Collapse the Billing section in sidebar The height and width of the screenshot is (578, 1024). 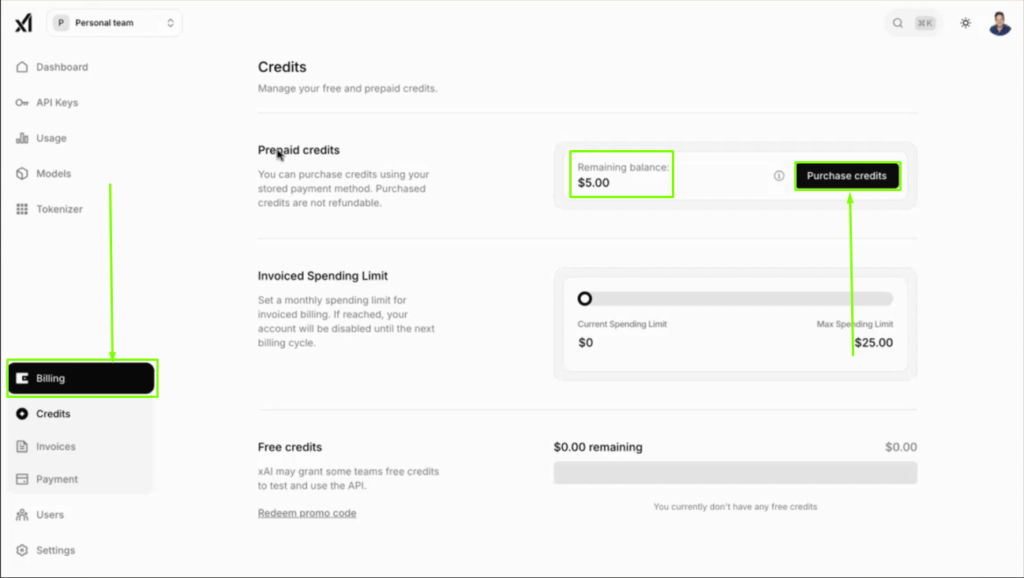81,379
